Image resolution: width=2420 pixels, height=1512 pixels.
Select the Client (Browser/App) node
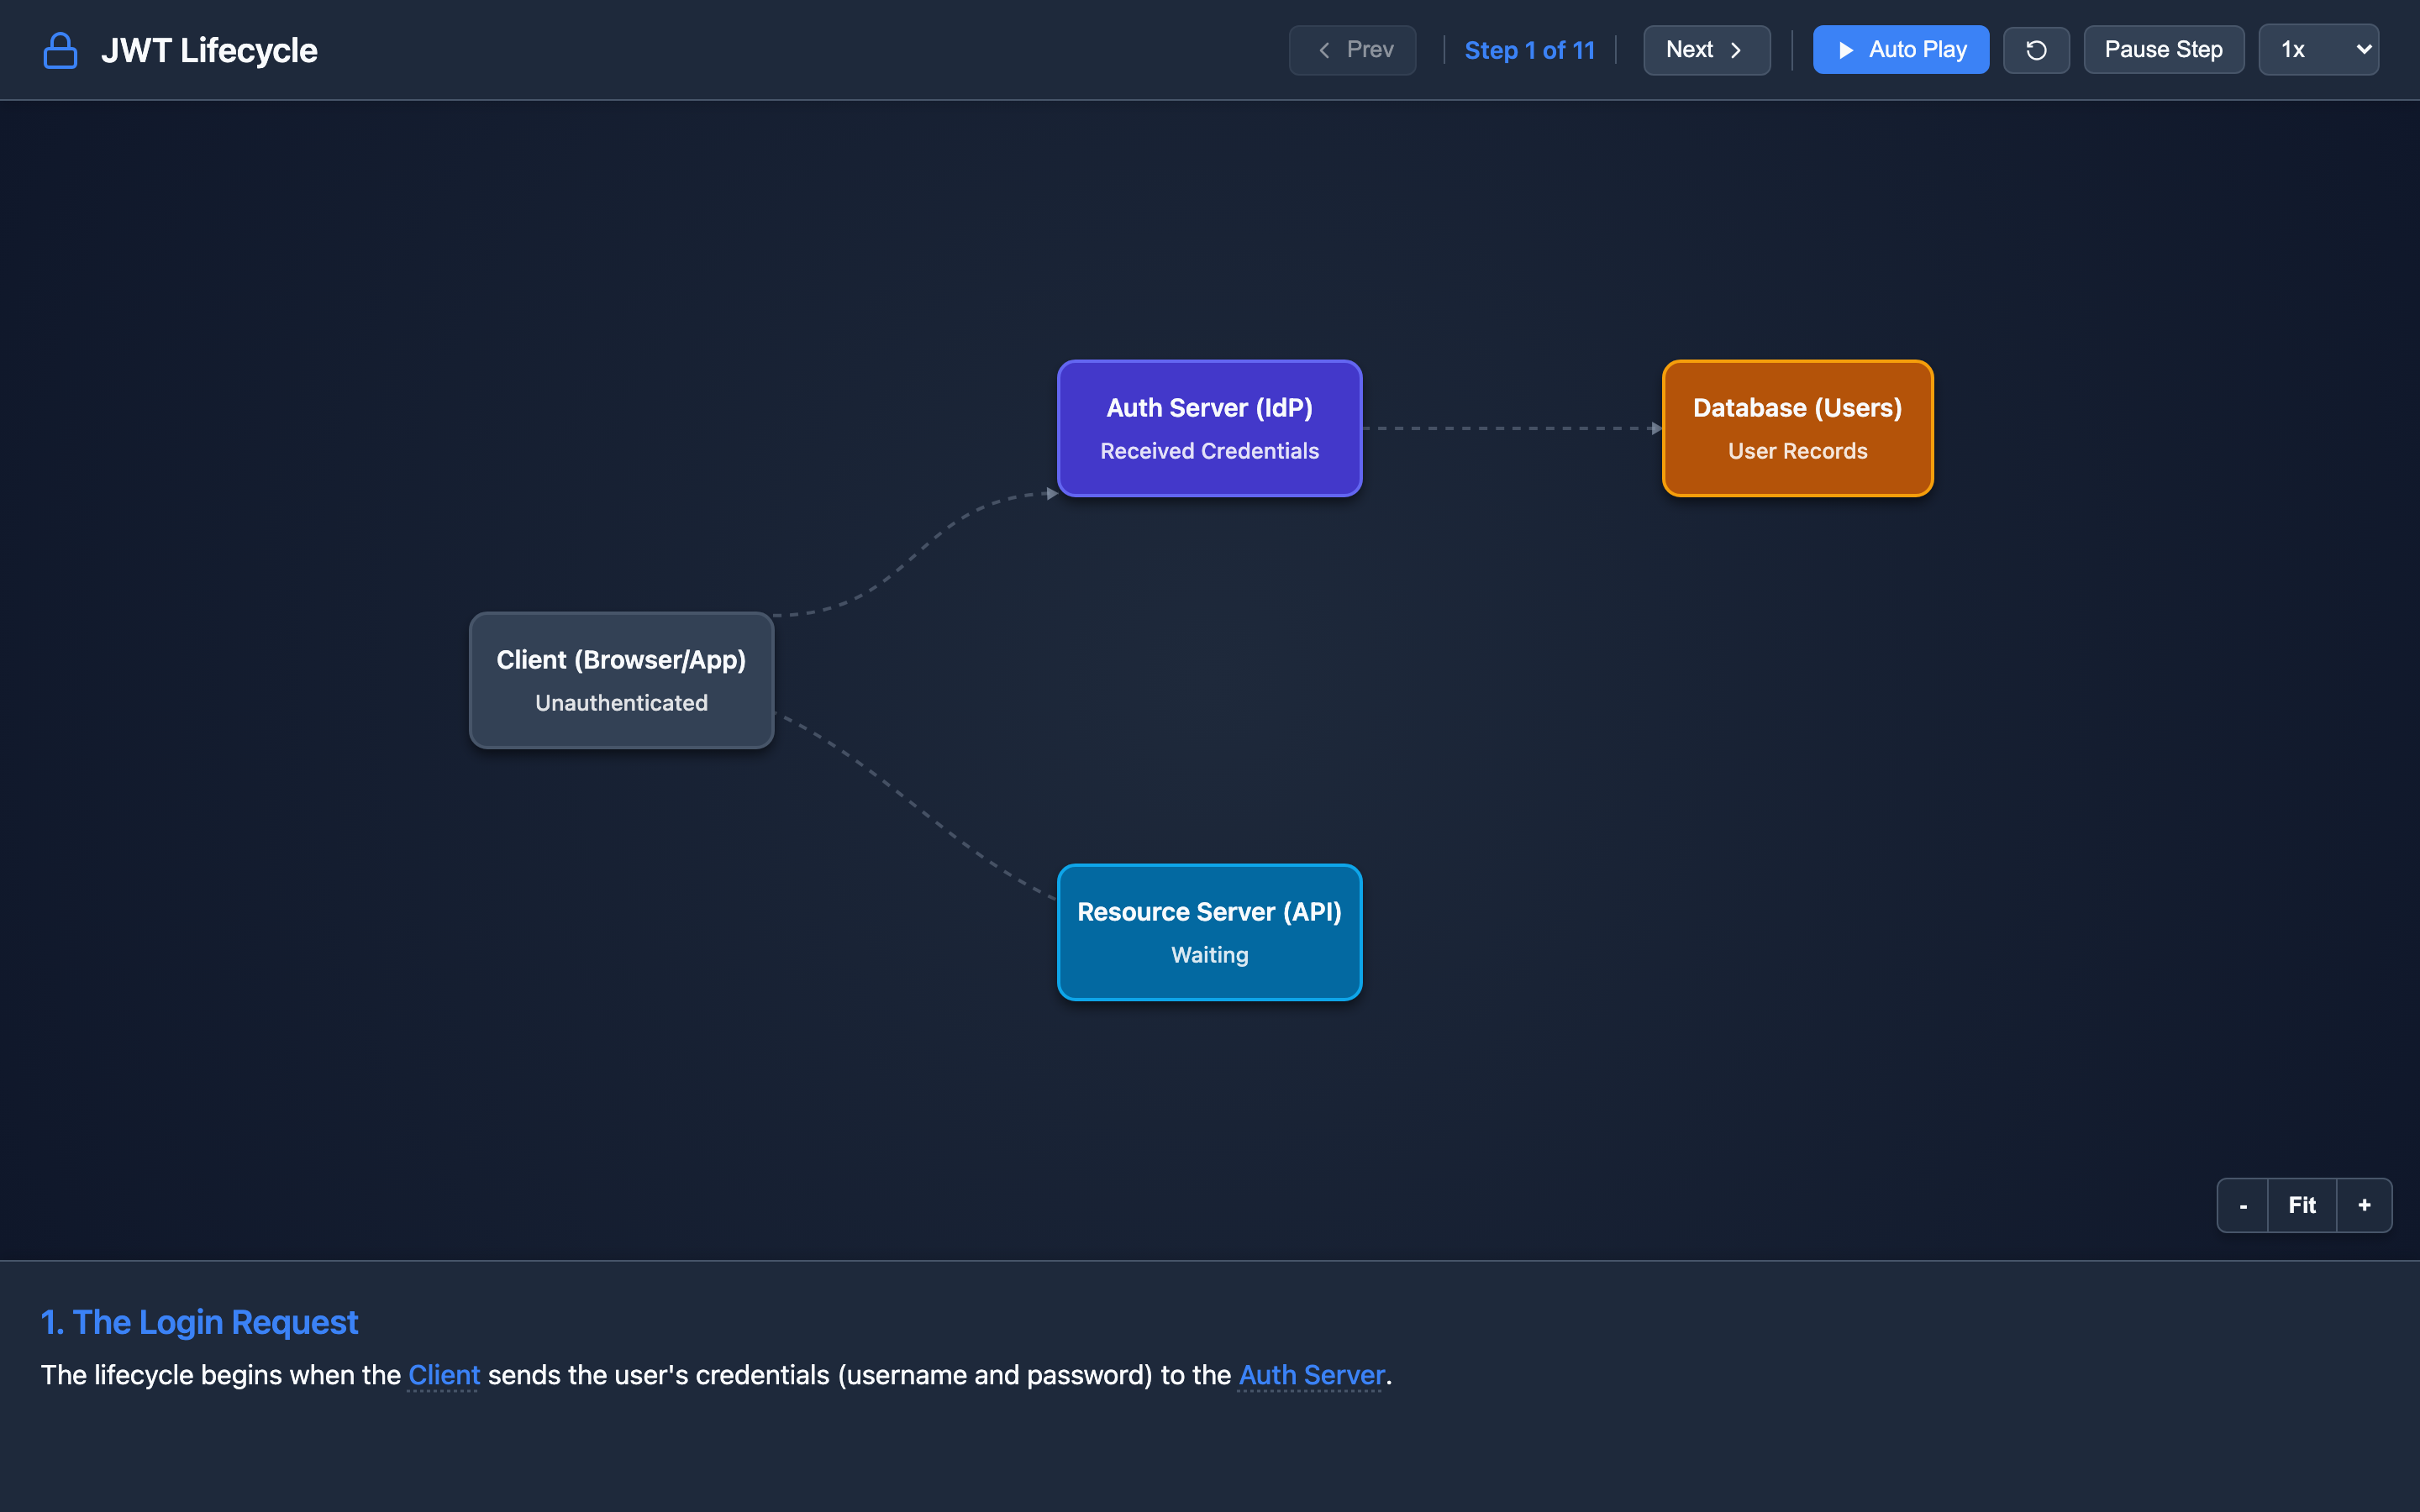[621, 680]
